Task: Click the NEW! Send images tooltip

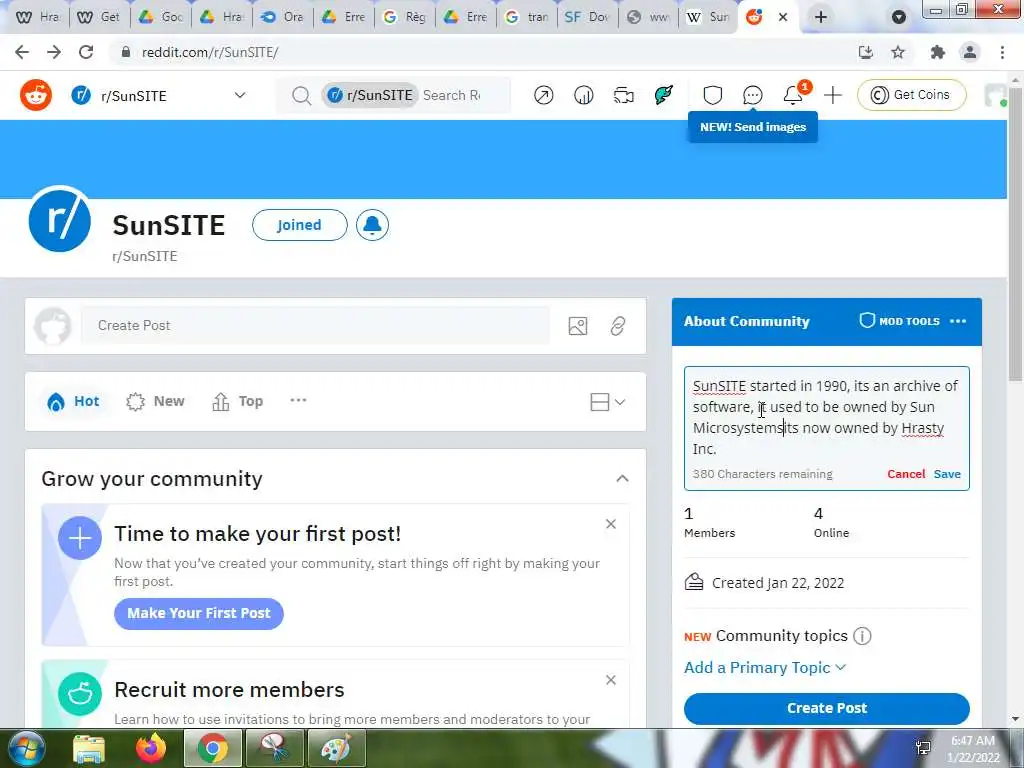Action: [752, 127]
